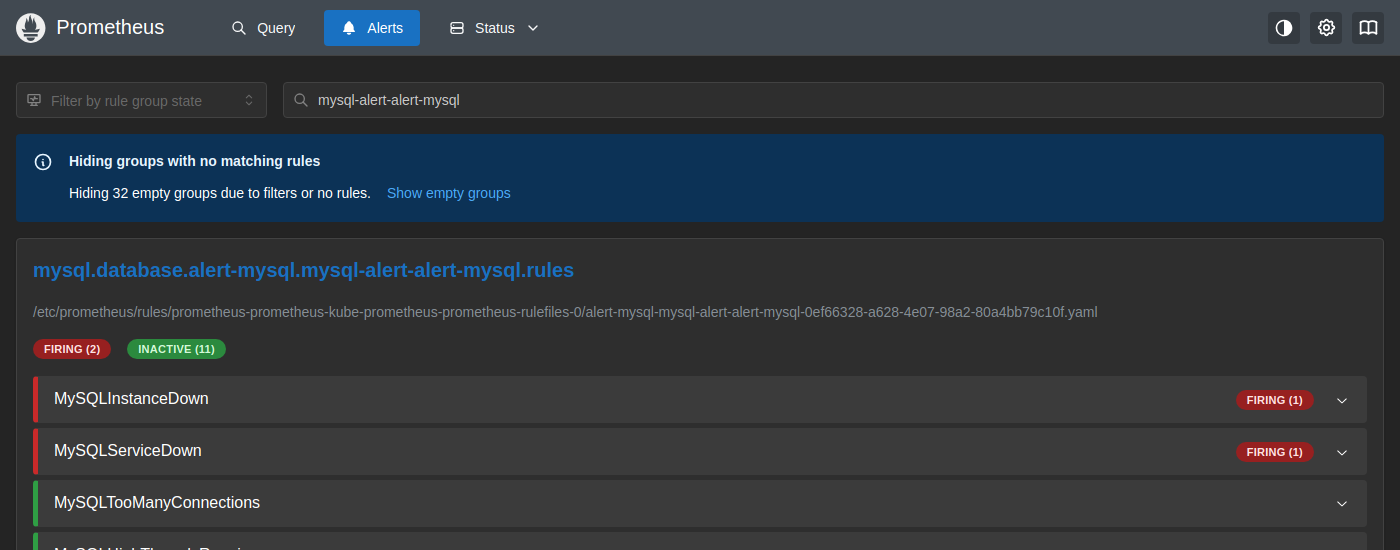The height and width of the screenshot is (550, 1400).
Task: Open the Query page
Action: [263, 28]
